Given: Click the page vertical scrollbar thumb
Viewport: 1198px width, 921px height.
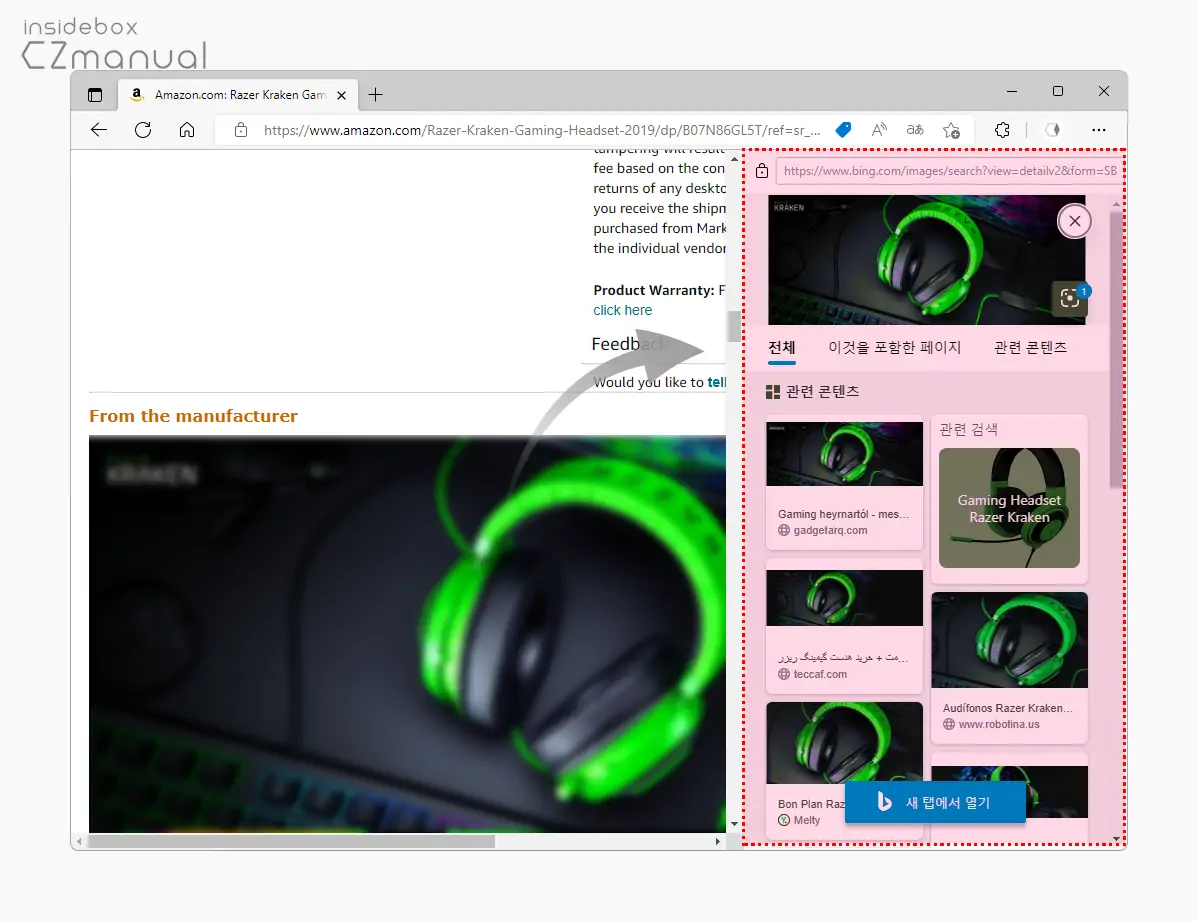Looking at the screenshot, I should pyautogui.click(x=734, y=327).
